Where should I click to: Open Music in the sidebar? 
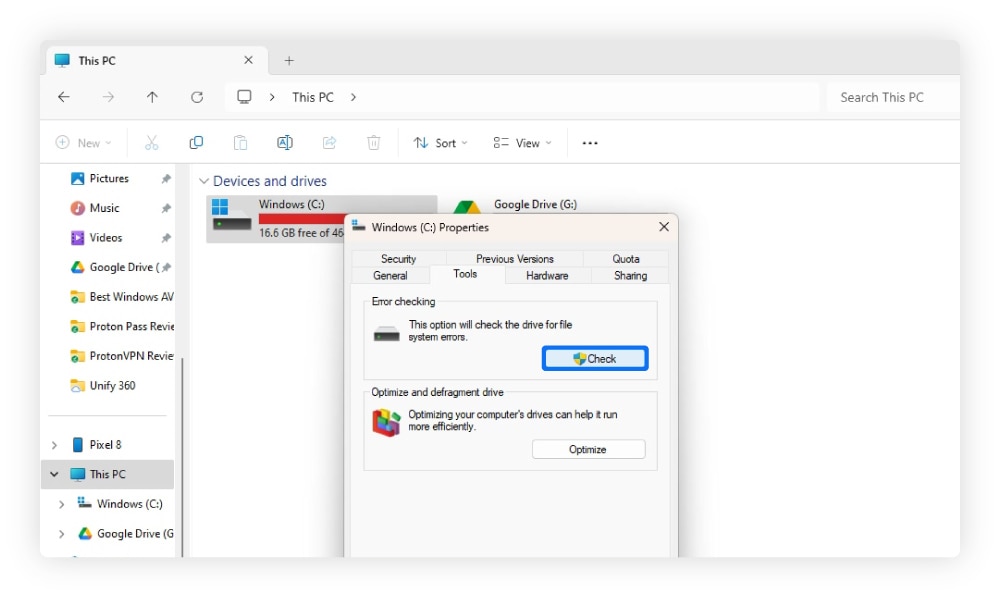(104, 208)
